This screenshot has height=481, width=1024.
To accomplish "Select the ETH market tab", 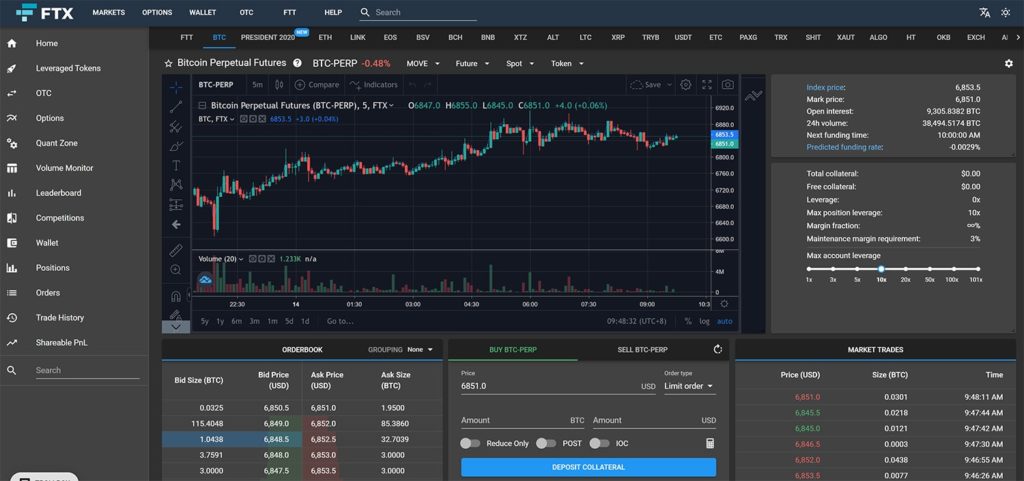I will [325, 38].
